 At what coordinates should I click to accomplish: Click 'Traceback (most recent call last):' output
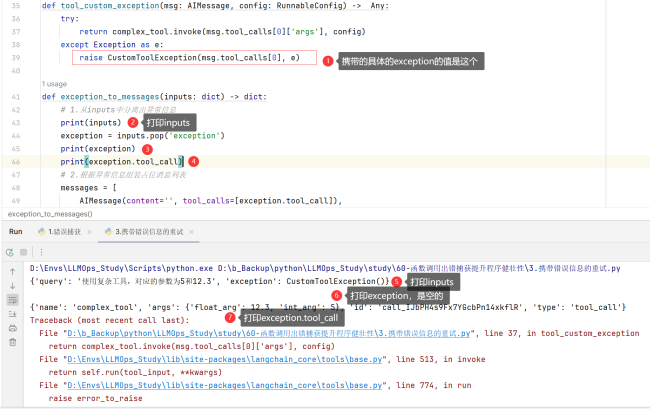click(109, 320)
